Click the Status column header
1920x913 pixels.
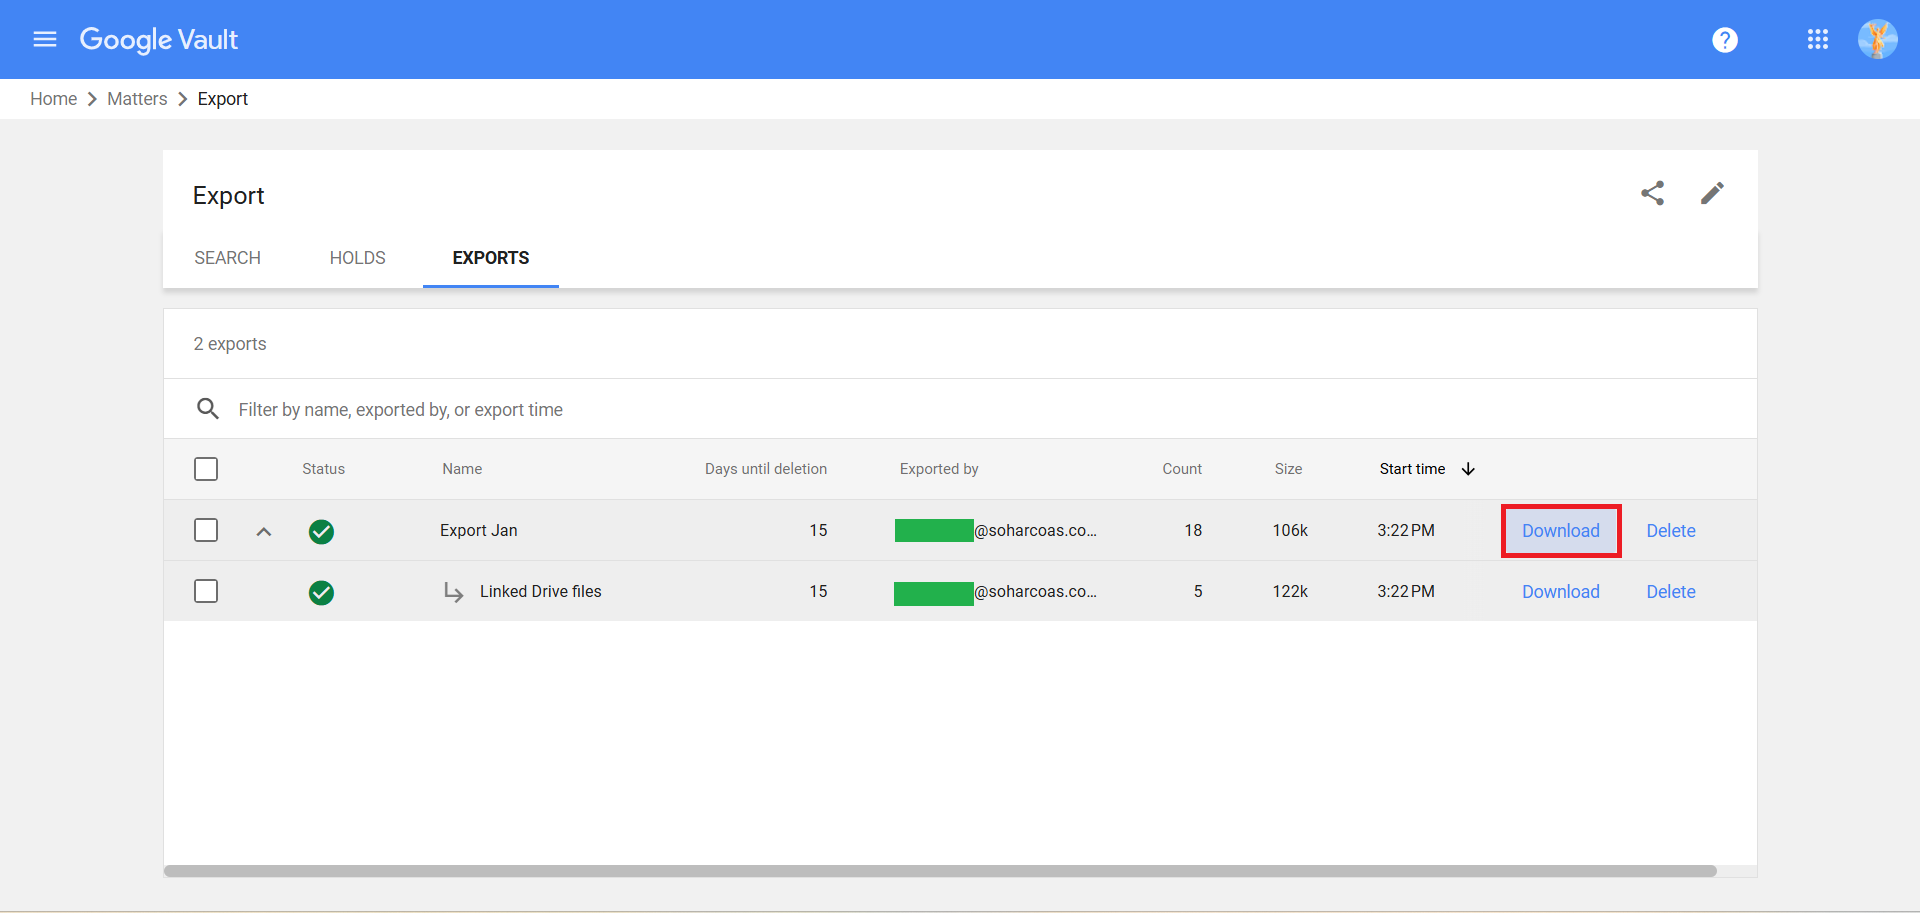(323, 469)
